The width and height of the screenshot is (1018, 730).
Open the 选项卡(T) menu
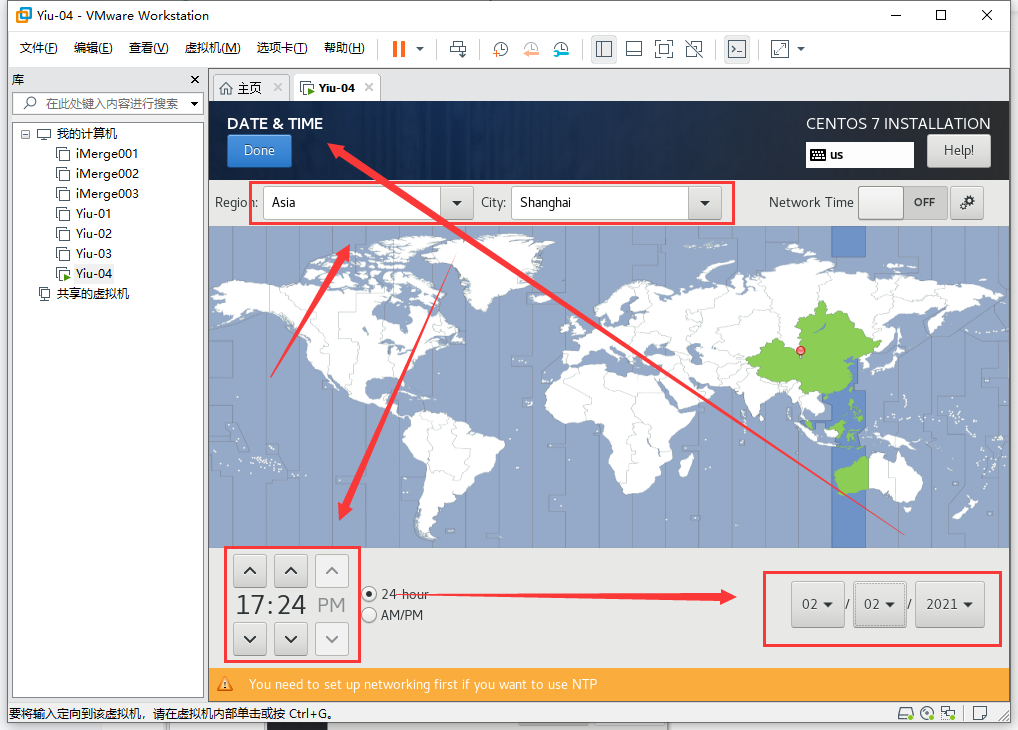tap(282, 48)
